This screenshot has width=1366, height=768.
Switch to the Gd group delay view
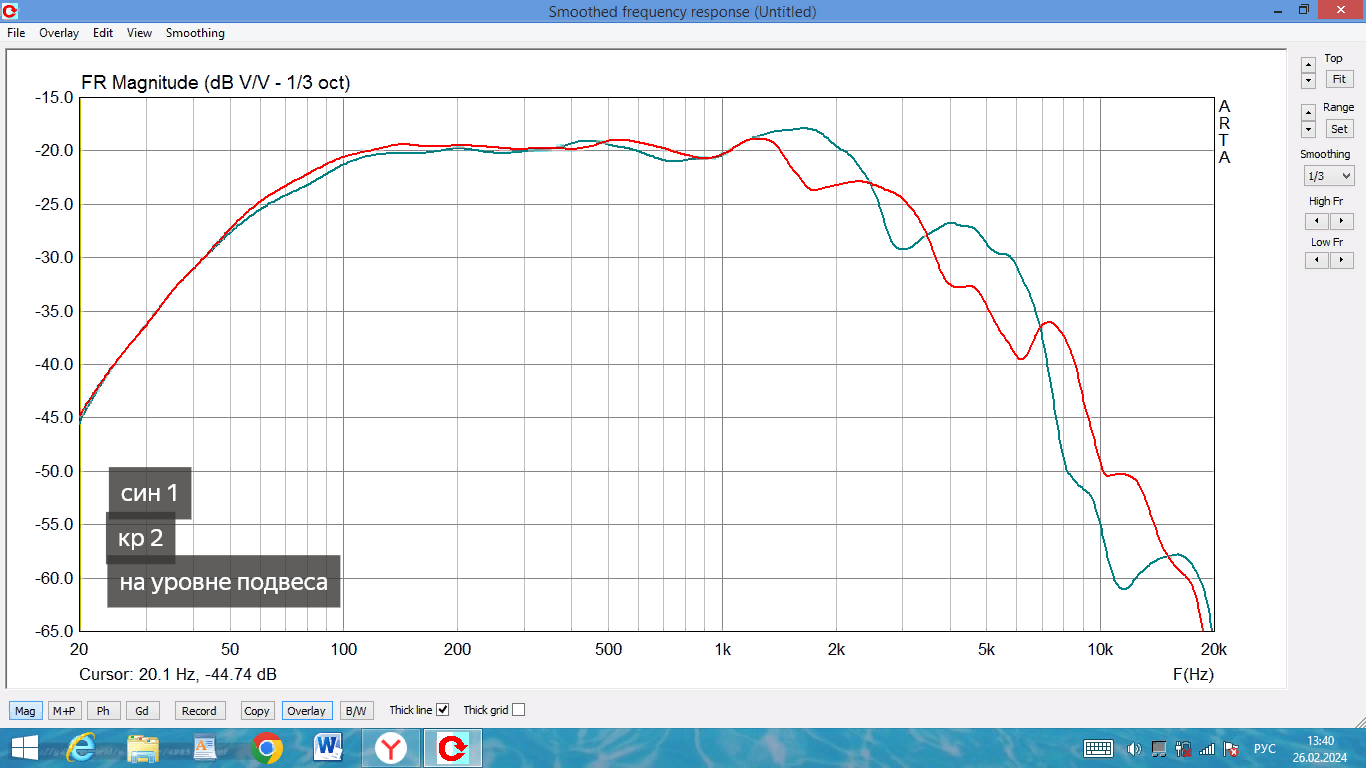point(142,711)
